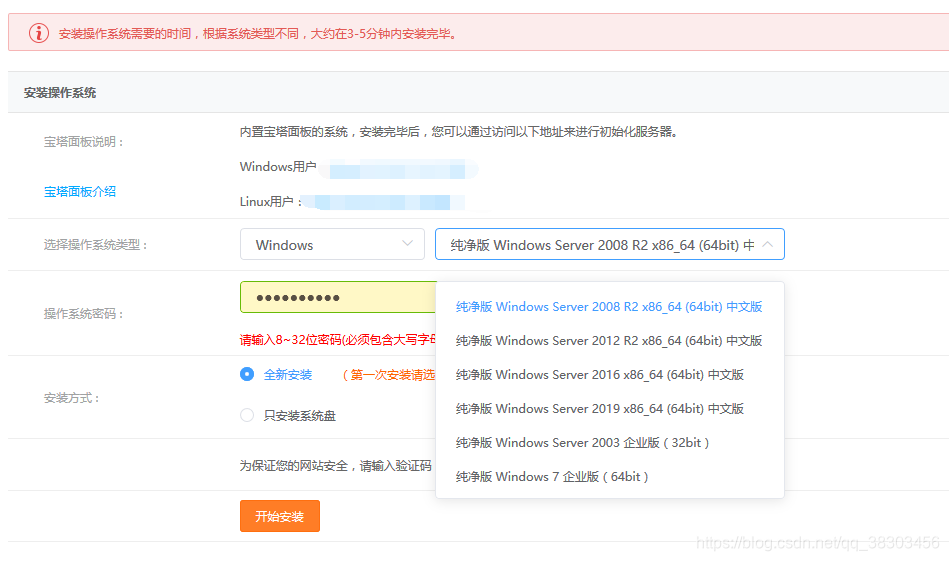Viewport: 949px width, 561px height.
Task: Click the 内置宝塔面板的系统 description text
Action: 458,131
